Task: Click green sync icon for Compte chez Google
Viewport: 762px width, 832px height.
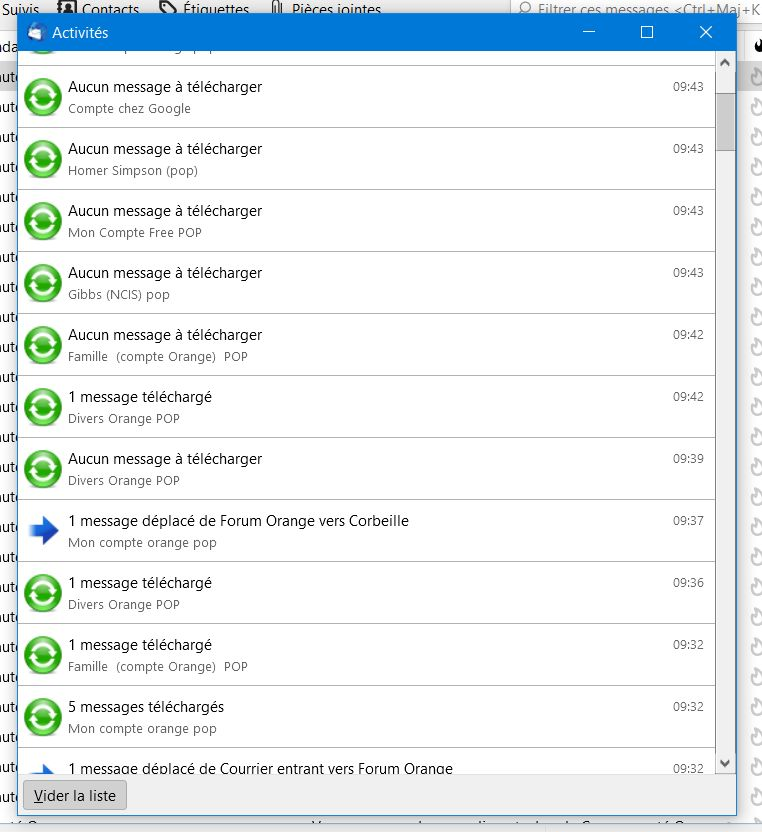Action: point(43,97)
